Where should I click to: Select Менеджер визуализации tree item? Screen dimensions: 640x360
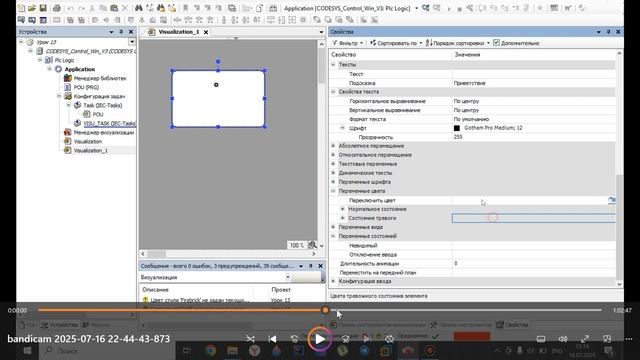[x=104, y=132]
